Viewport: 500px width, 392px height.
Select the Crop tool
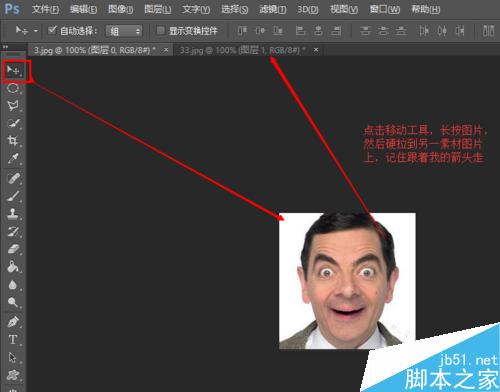point(13,141)
